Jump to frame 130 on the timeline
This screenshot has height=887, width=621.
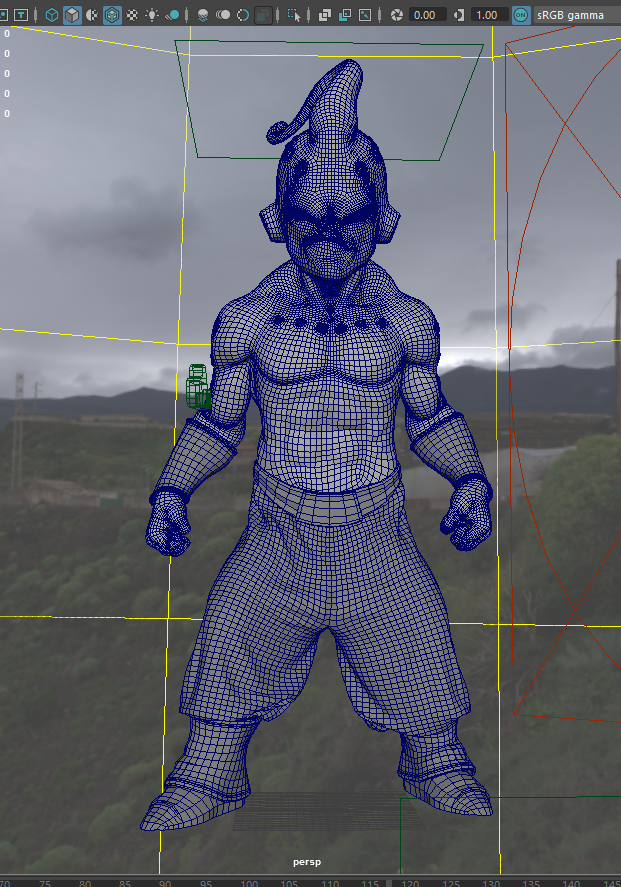pos(491,884)
